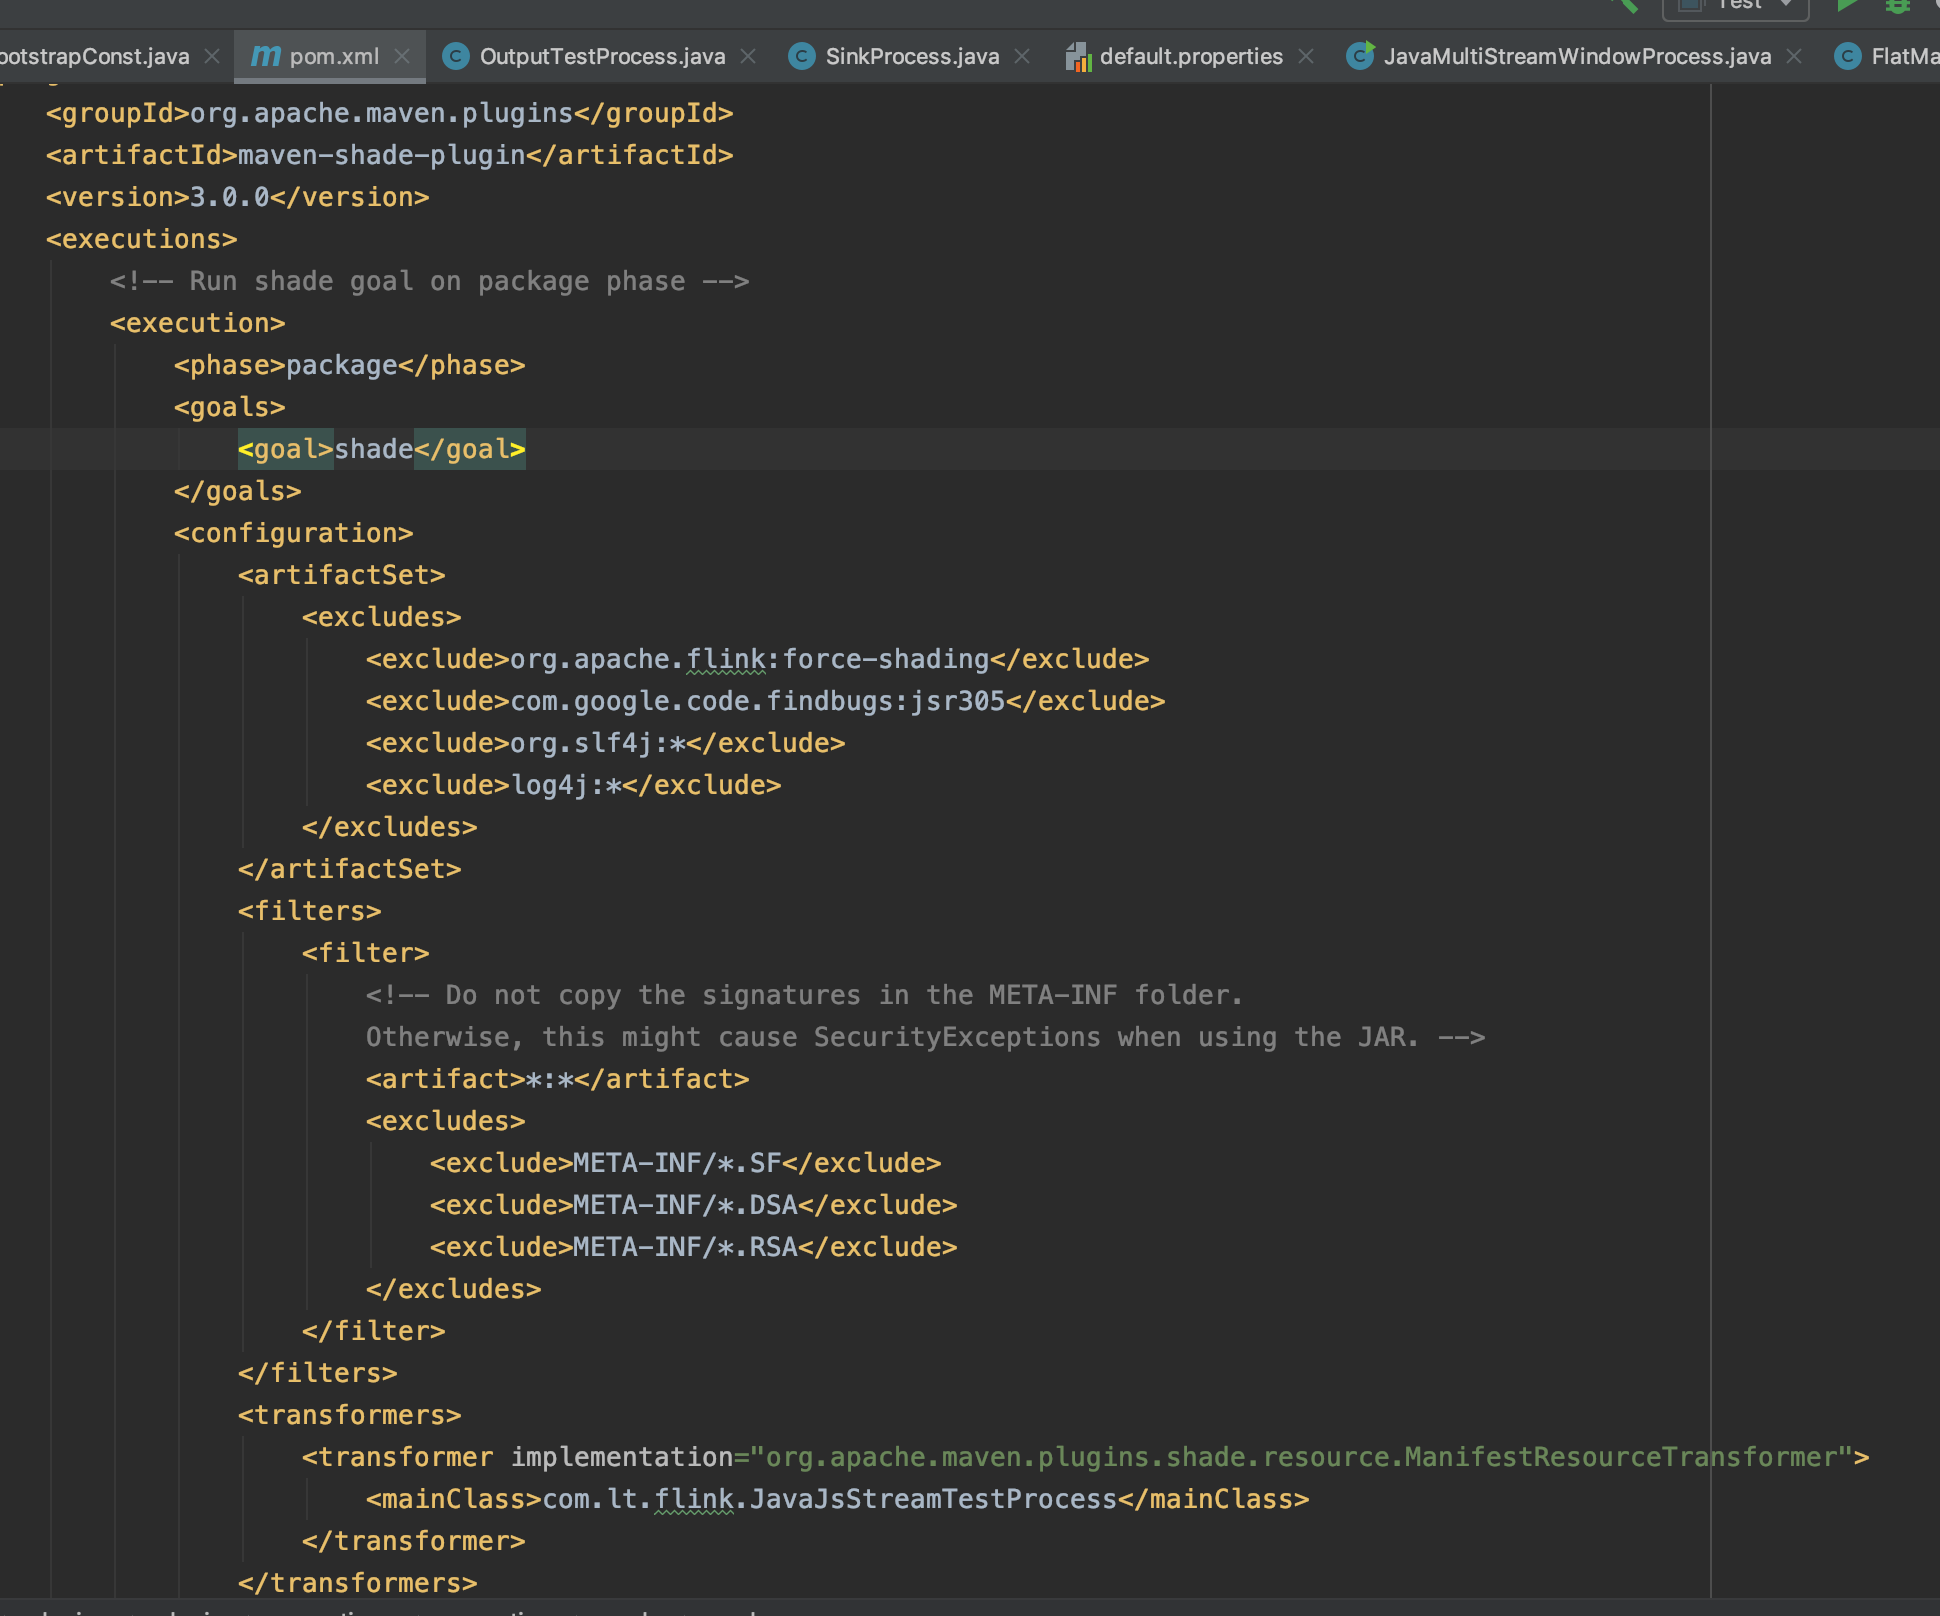The width and height of the screenshot is (1940, 1616).
Task: Click the exclude org.slf4j:* line
Action: coord(605,743)
